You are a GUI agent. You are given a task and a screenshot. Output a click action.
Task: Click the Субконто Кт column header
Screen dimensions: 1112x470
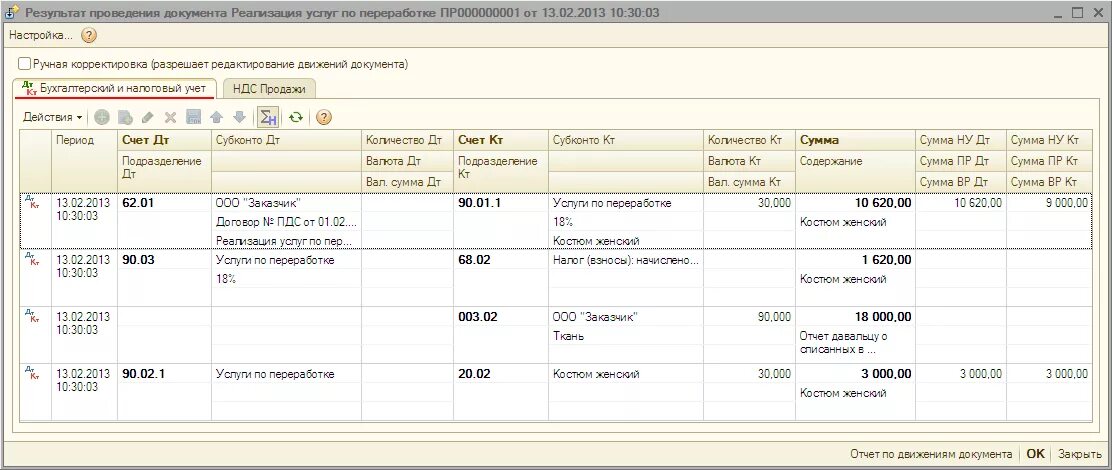626,140
